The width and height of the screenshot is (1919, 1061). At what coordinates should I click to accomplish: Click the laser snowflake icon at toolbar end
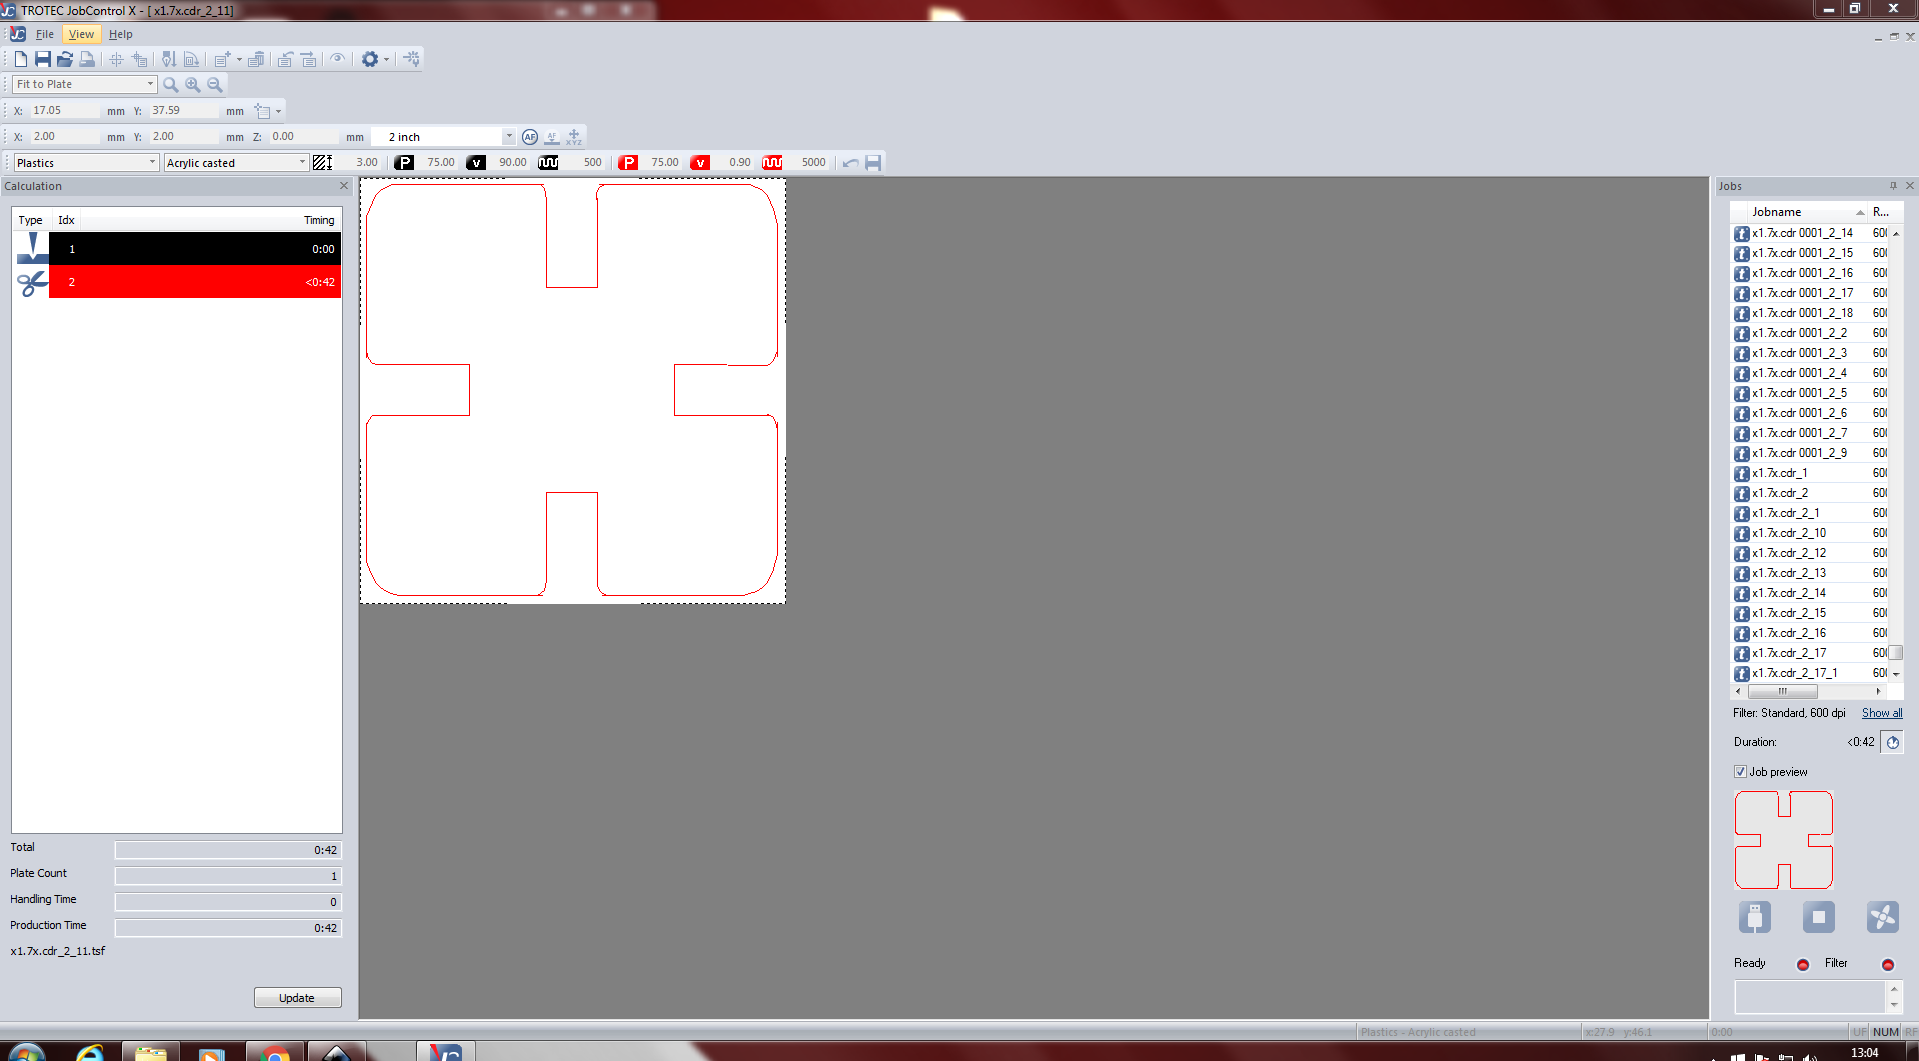[x=412, y=59]
